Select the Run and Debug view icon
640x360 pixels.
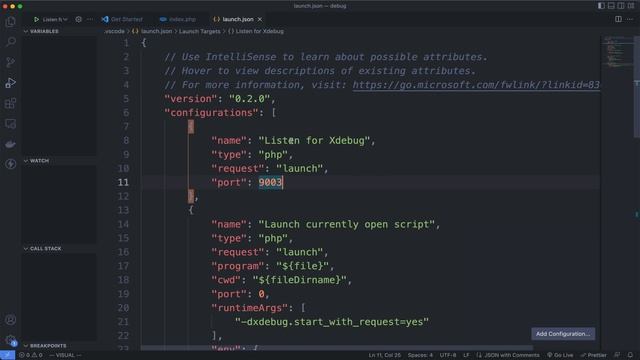pos(11,82)
